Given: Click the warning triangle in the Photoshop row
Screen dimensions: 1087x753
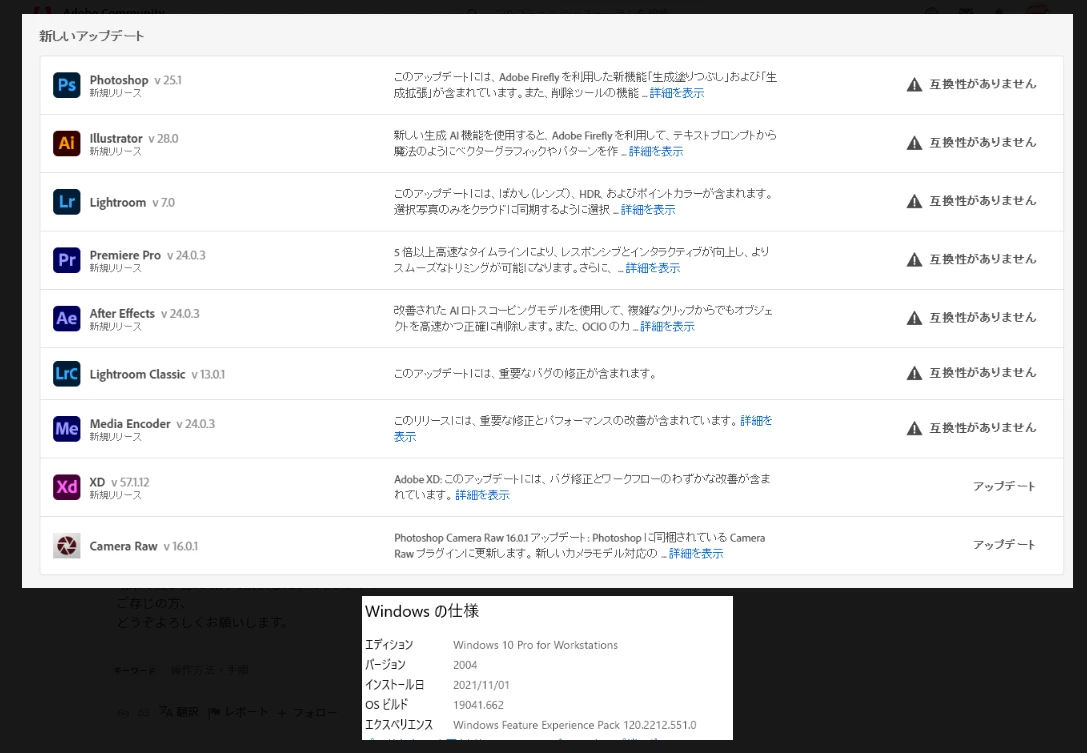Looking at the screenshot, I should (x=914, y=85).
